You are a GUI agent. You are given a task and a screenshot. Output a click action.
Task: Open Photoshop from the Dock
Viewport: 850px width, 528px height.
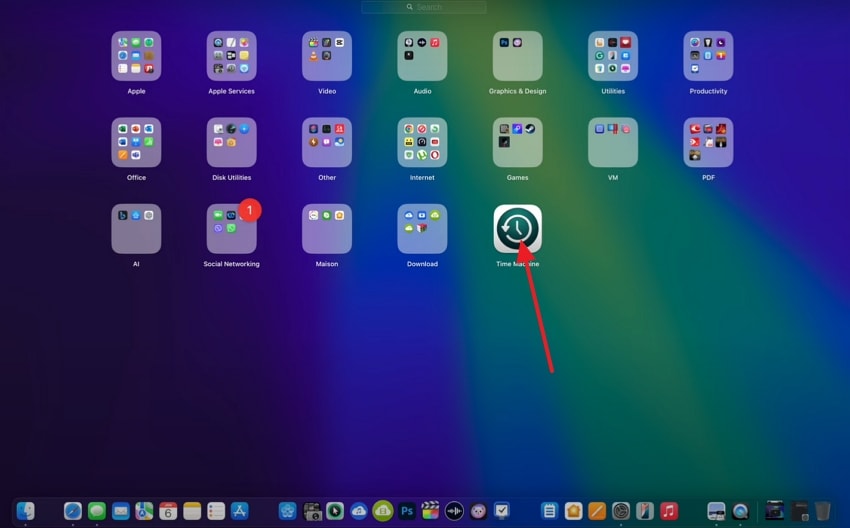click(407, 511)
